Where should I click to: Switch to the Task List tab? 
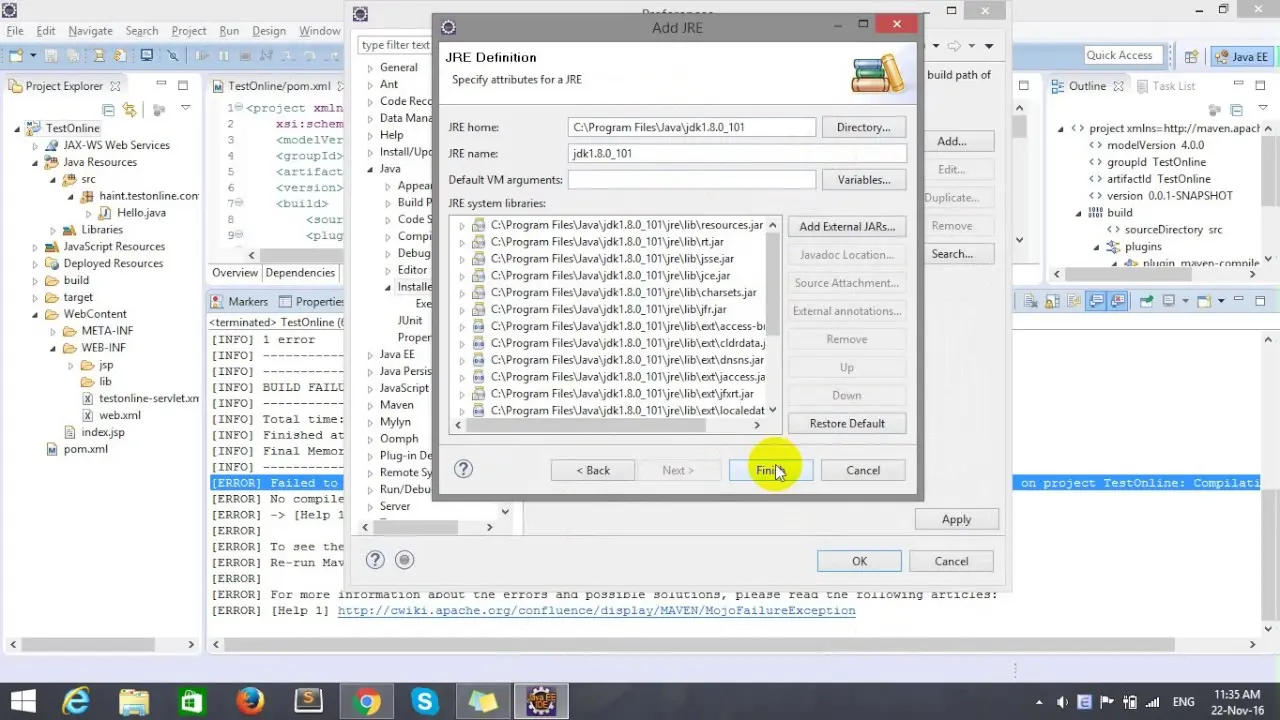point(1164,86)
